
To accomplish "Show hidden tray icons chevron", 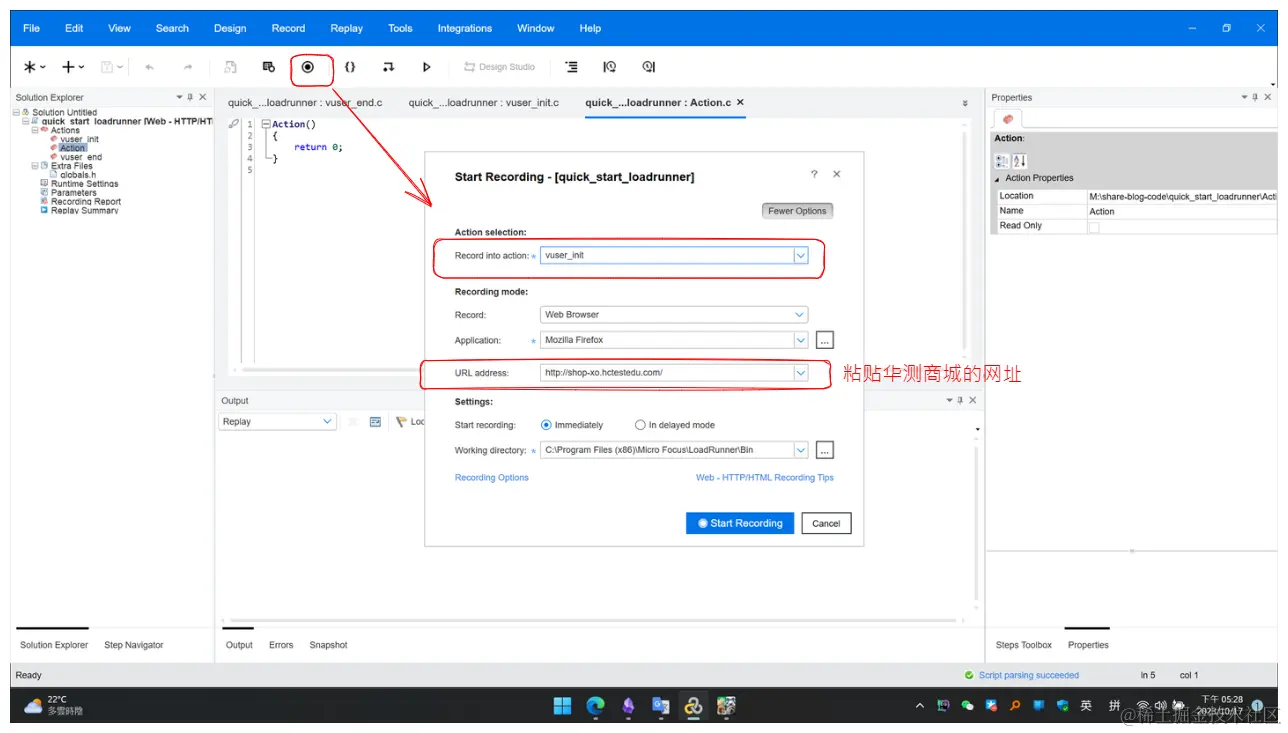I will (x=920, y=706).
